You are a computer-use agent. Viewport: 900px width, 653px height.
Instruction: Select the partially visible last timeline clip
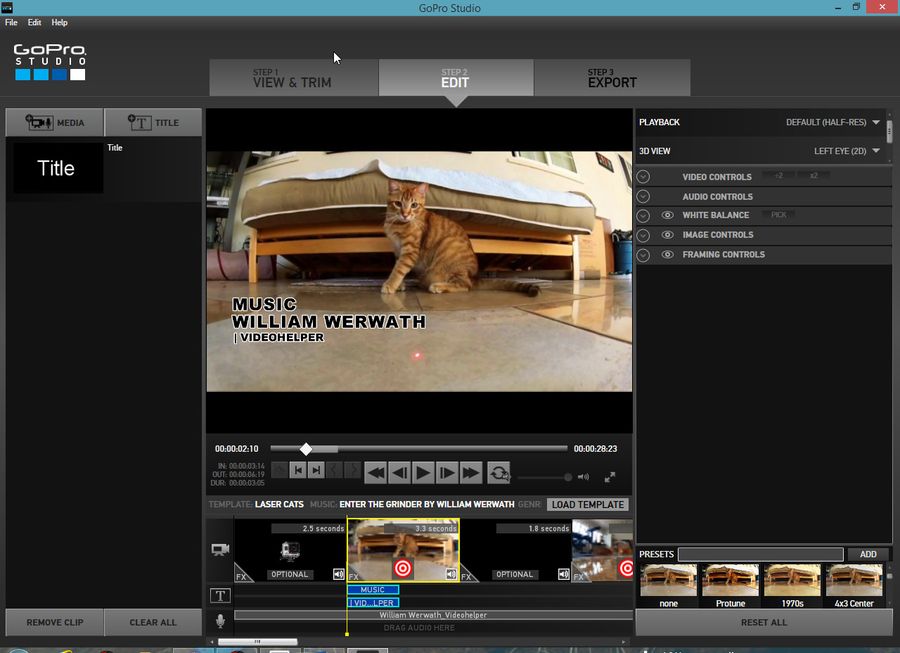(603, 550)
